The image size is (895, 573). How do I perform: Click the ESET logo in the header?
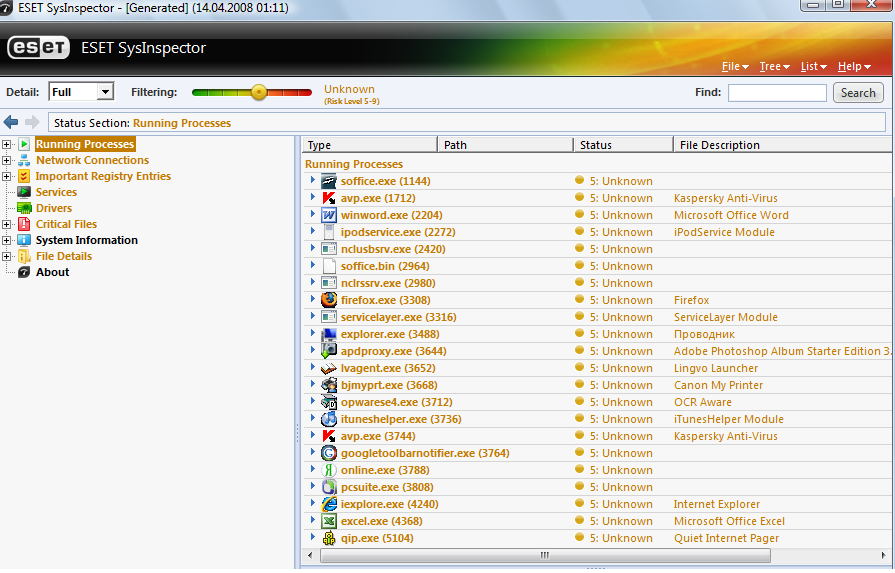tap(38, 48)
